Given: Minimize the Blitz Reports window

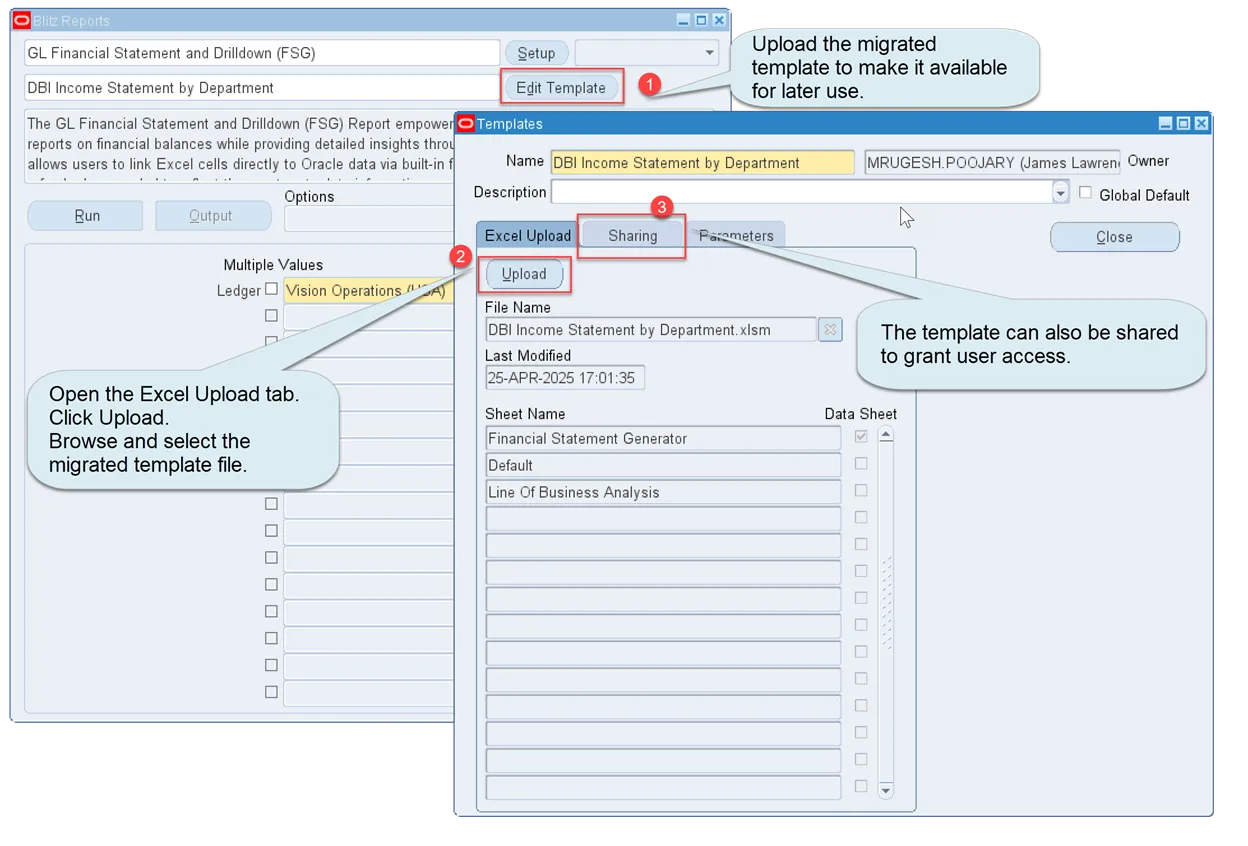Looking at the screenshot, I should (x=683, y=21).
